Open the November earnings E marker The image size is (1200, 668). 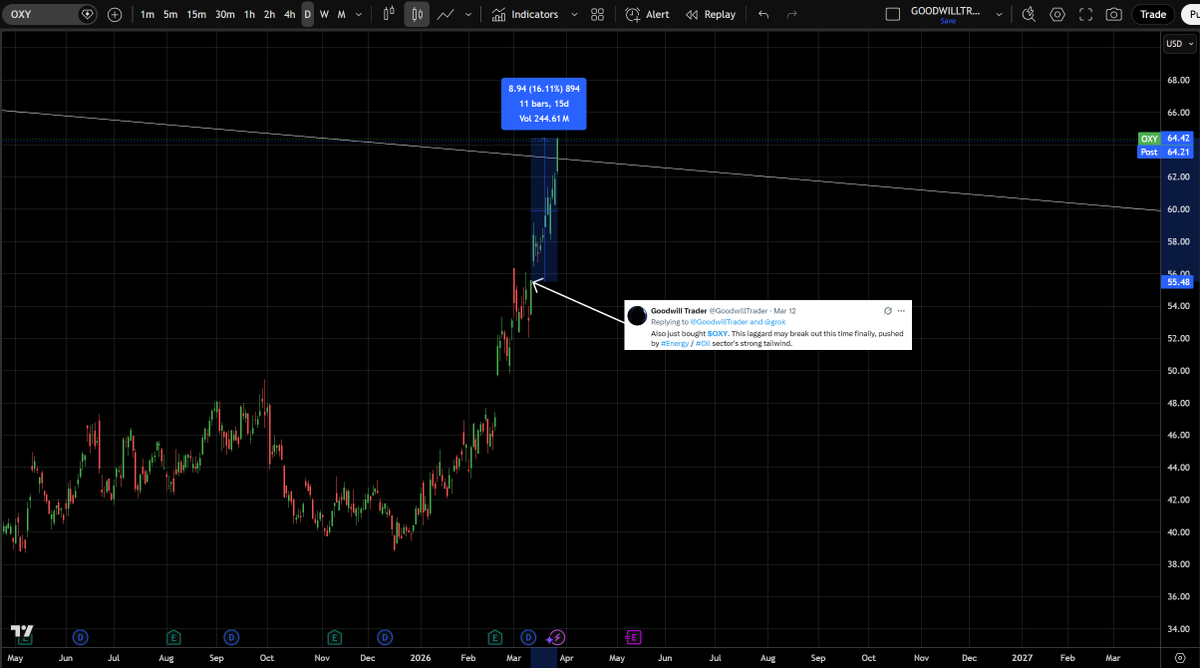(334, 637)
